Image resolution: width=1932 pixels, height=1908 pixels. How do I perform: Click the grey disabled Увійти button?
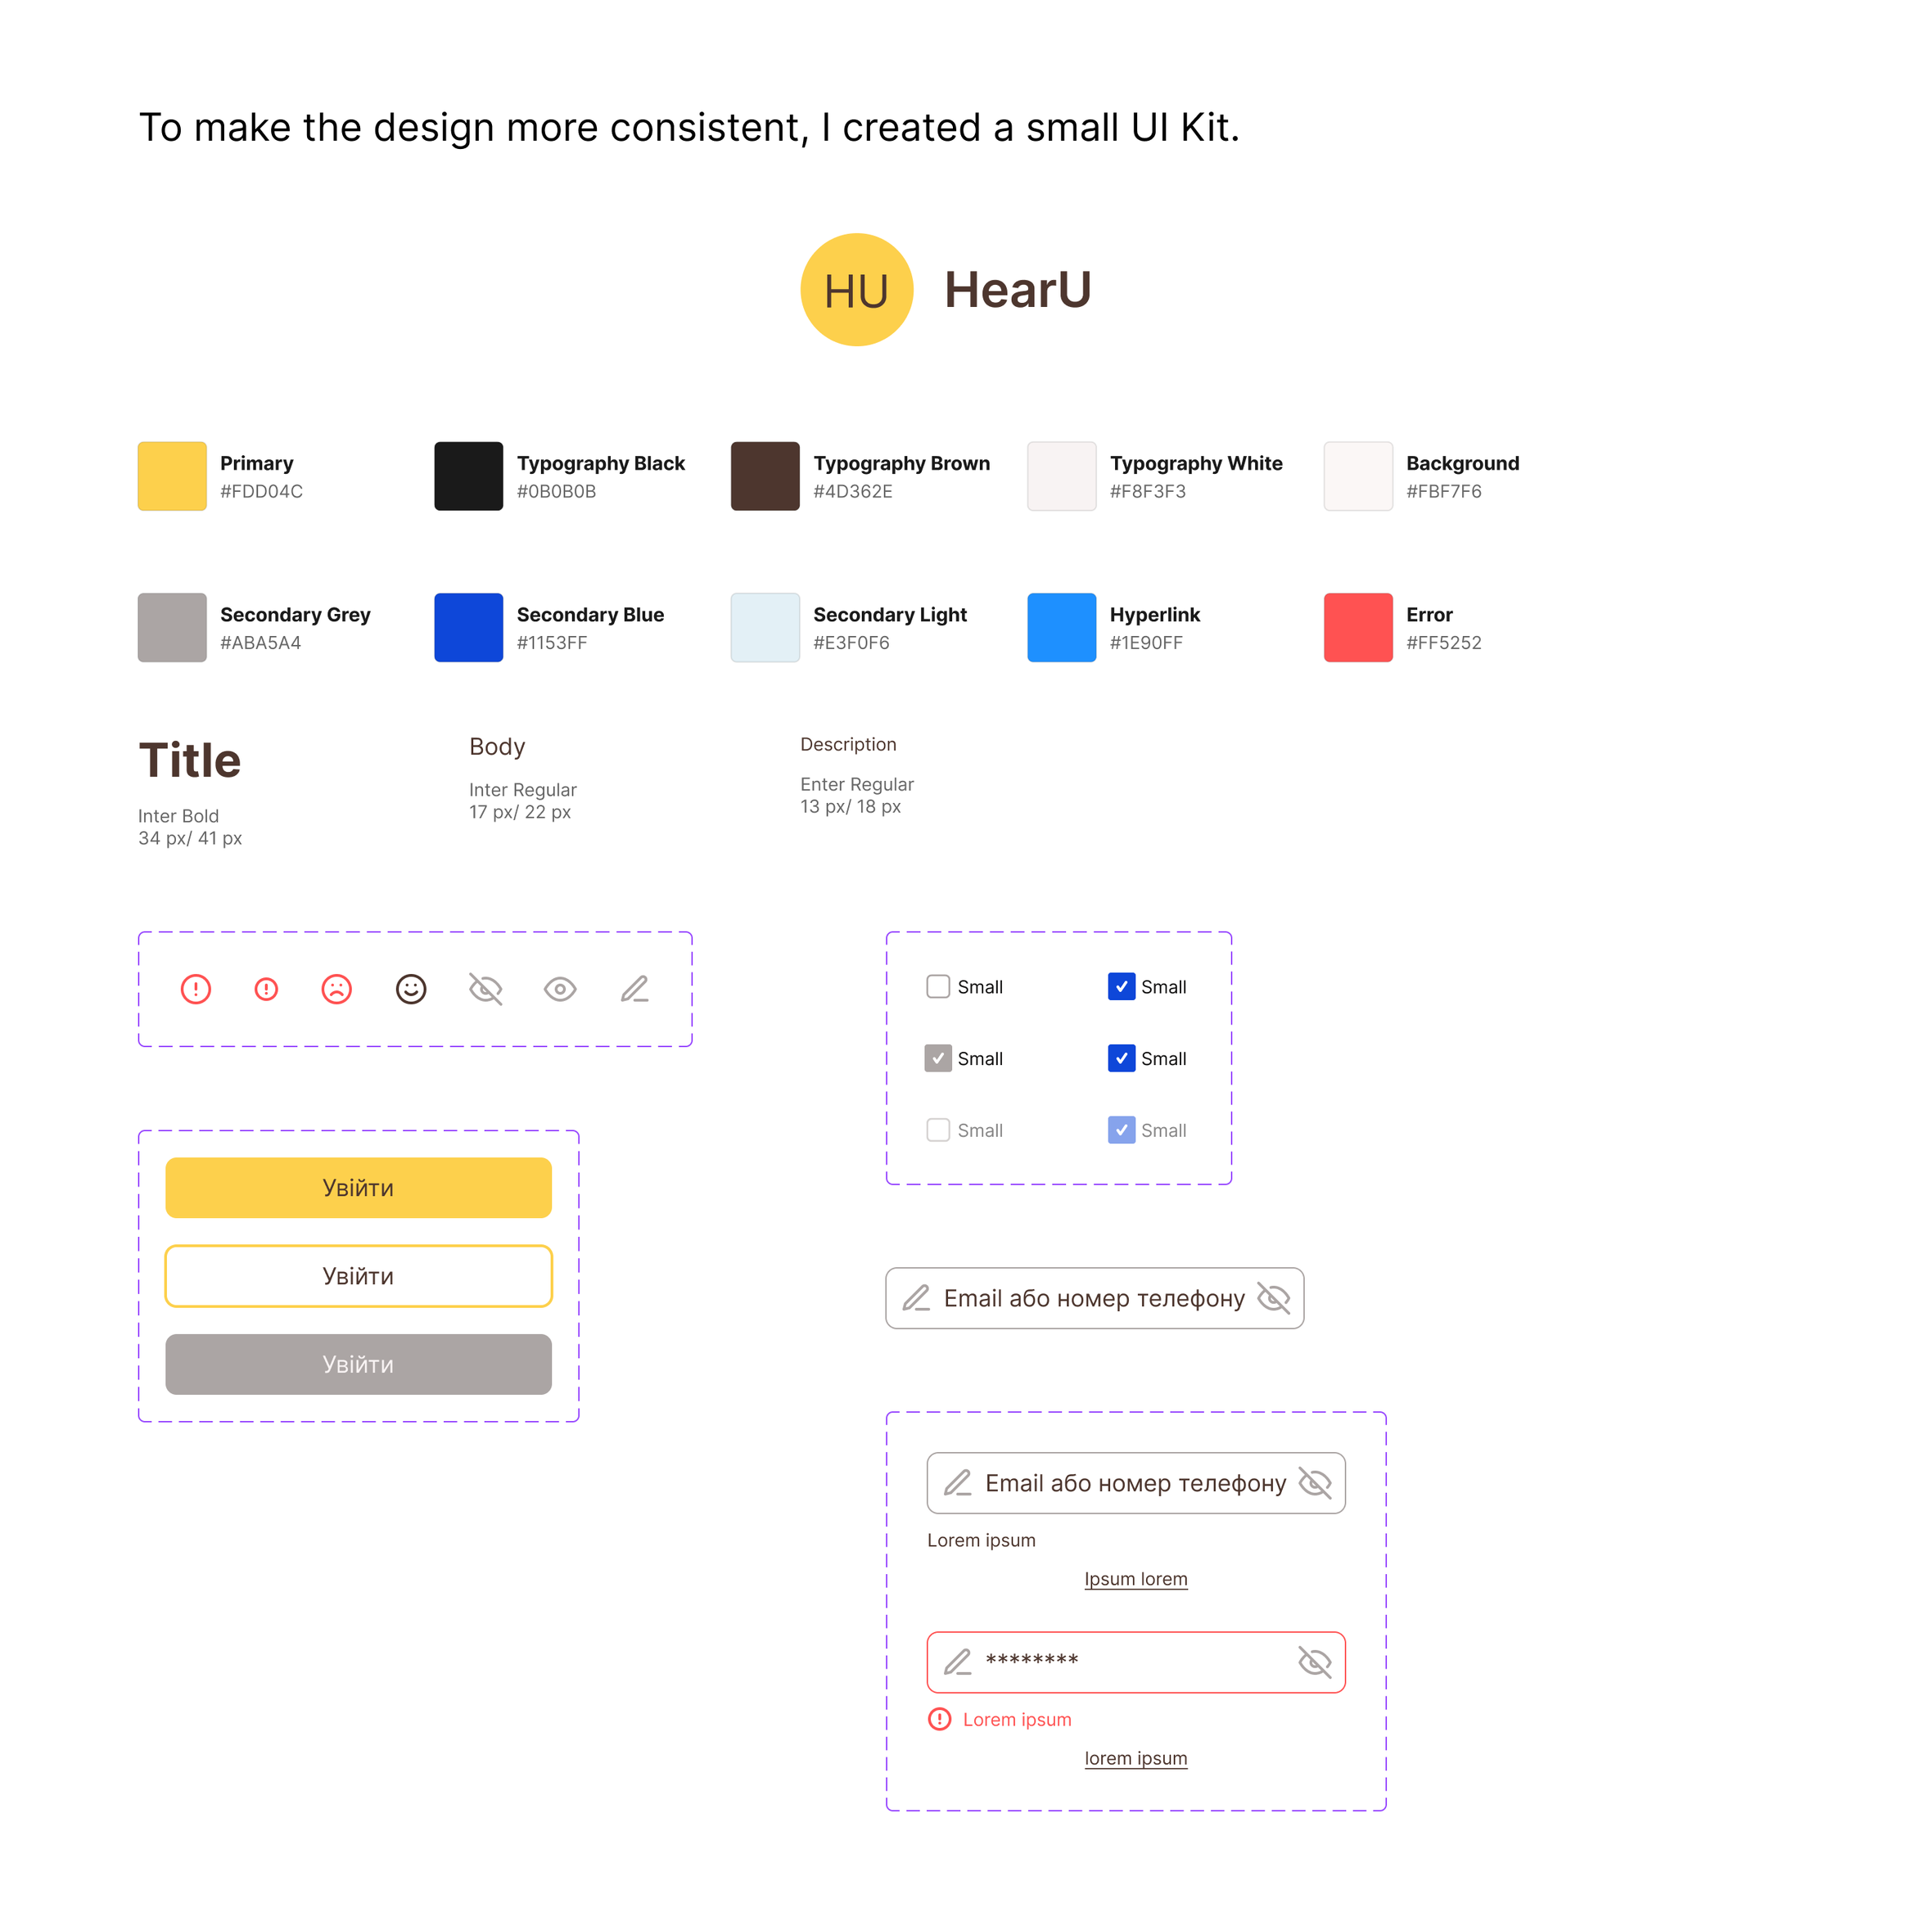pos(358,1364)
